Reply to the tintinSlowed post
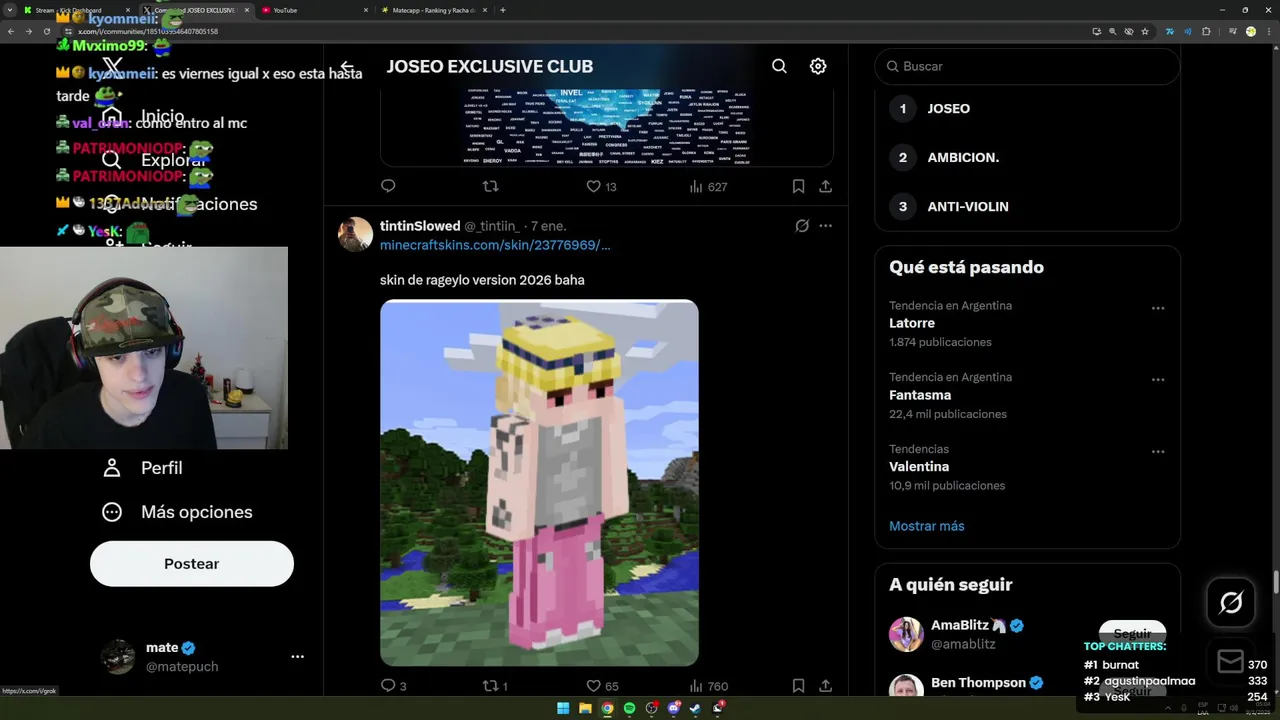The width and height of the screenshot is (1280, 720). click(388, 686)
